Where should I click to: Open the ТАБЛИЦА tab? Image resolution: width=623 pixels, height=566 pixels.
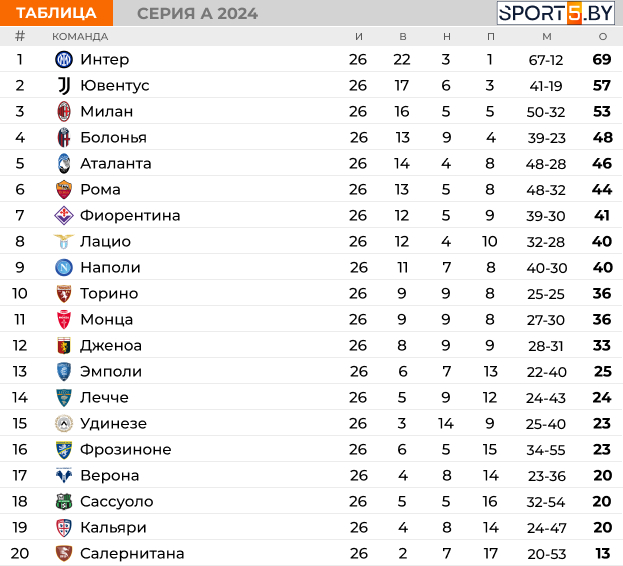click(56, 13)
